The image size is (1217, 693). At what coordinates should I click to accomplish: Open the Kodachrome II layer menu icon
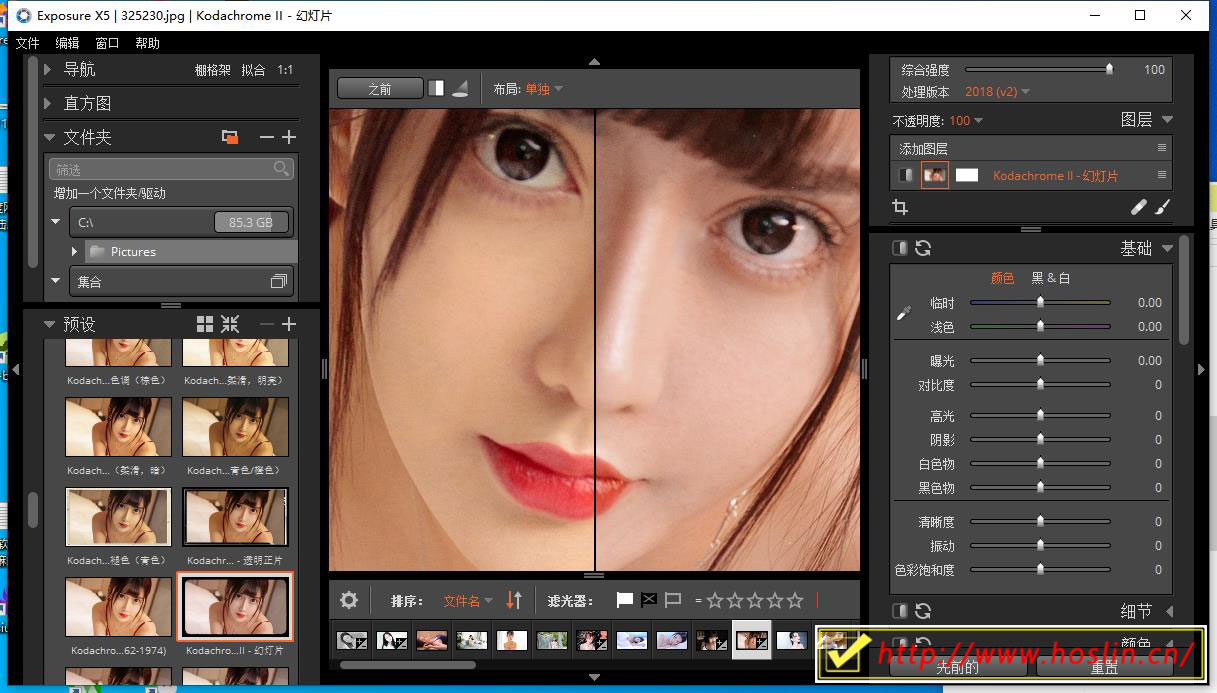click(1162, 175)
